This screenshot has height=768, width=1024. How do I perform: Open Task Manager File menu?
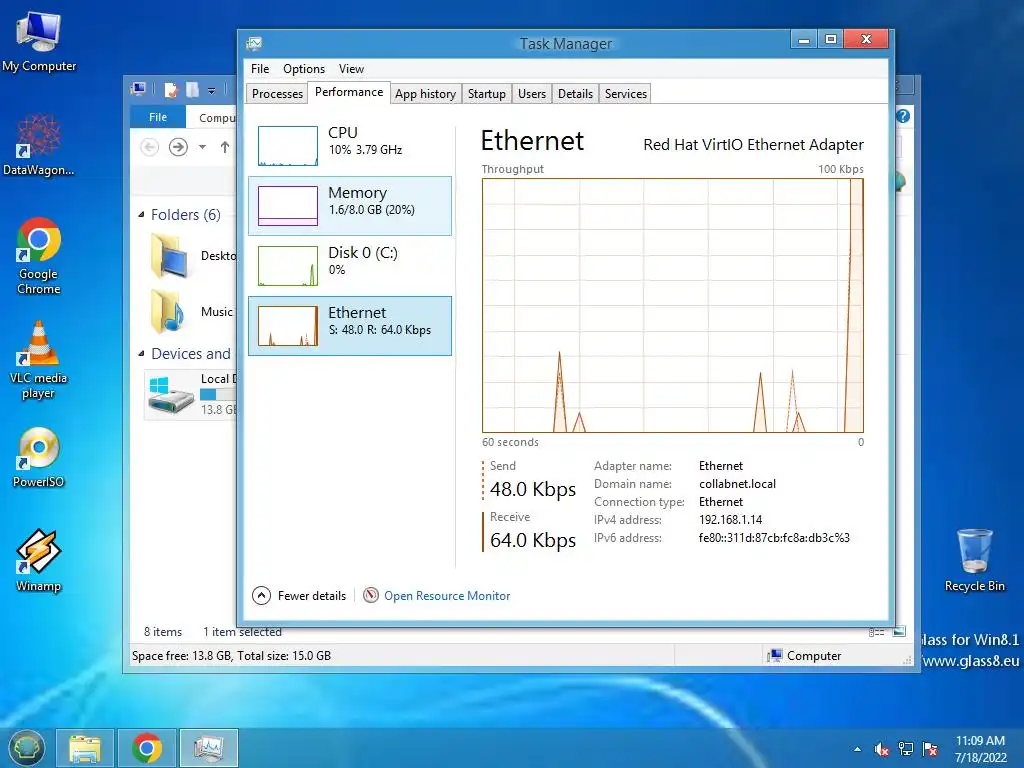[x=260, y=69]
